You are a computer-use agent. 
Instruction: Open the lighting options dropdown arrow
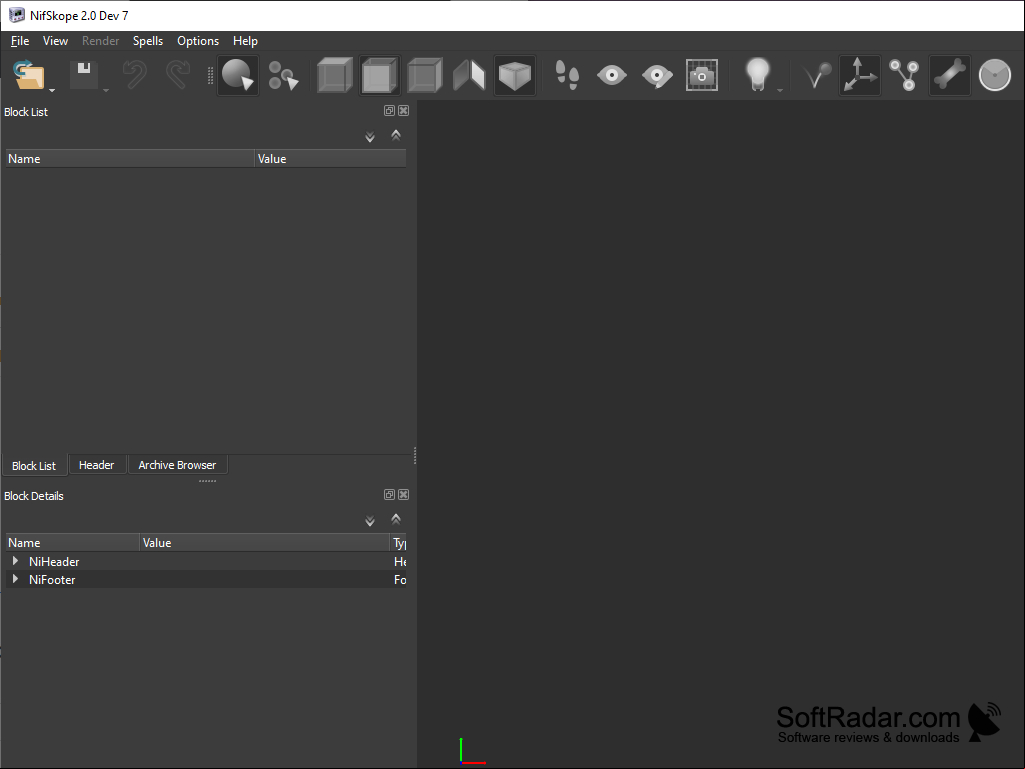click(780, 90)
